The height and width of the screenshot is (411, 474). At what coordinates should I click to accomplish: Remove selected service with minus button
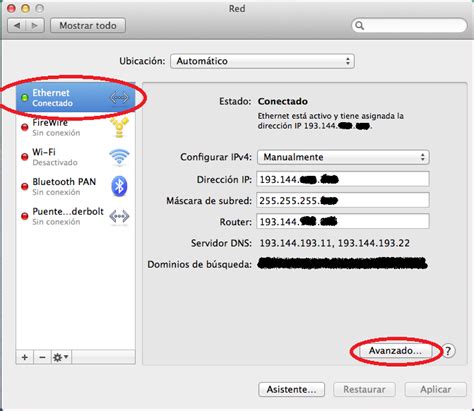pyautogui.click(x=42, y=357)
